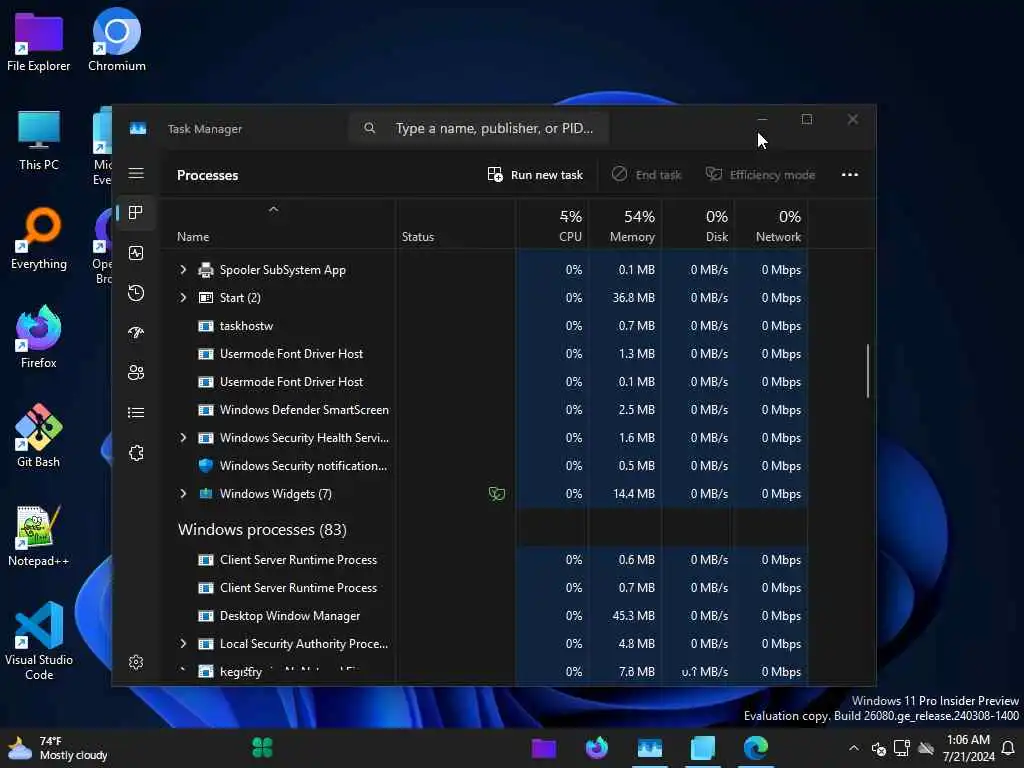This screenshot has width=1024, height=768.
Task: Open the notifications bell
Action: tap(1008, 748)
